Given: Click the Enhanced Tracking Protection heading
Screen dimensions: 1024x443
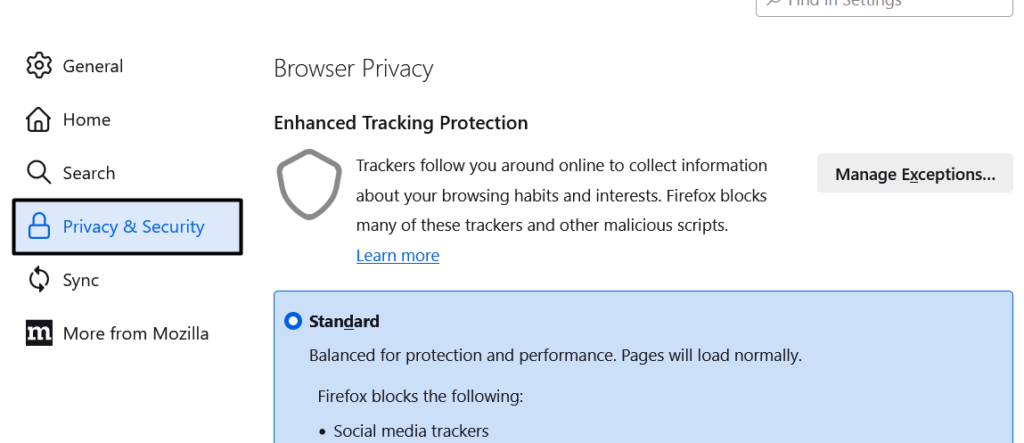Looking at the screenshot, I should (x=400, y=123).
